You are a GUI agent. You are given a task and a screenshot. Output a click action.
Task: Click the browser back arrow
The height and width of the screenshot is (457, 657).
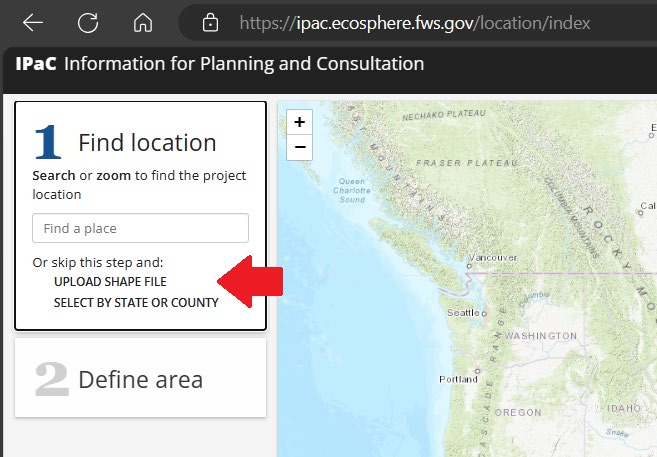(33, 22)
